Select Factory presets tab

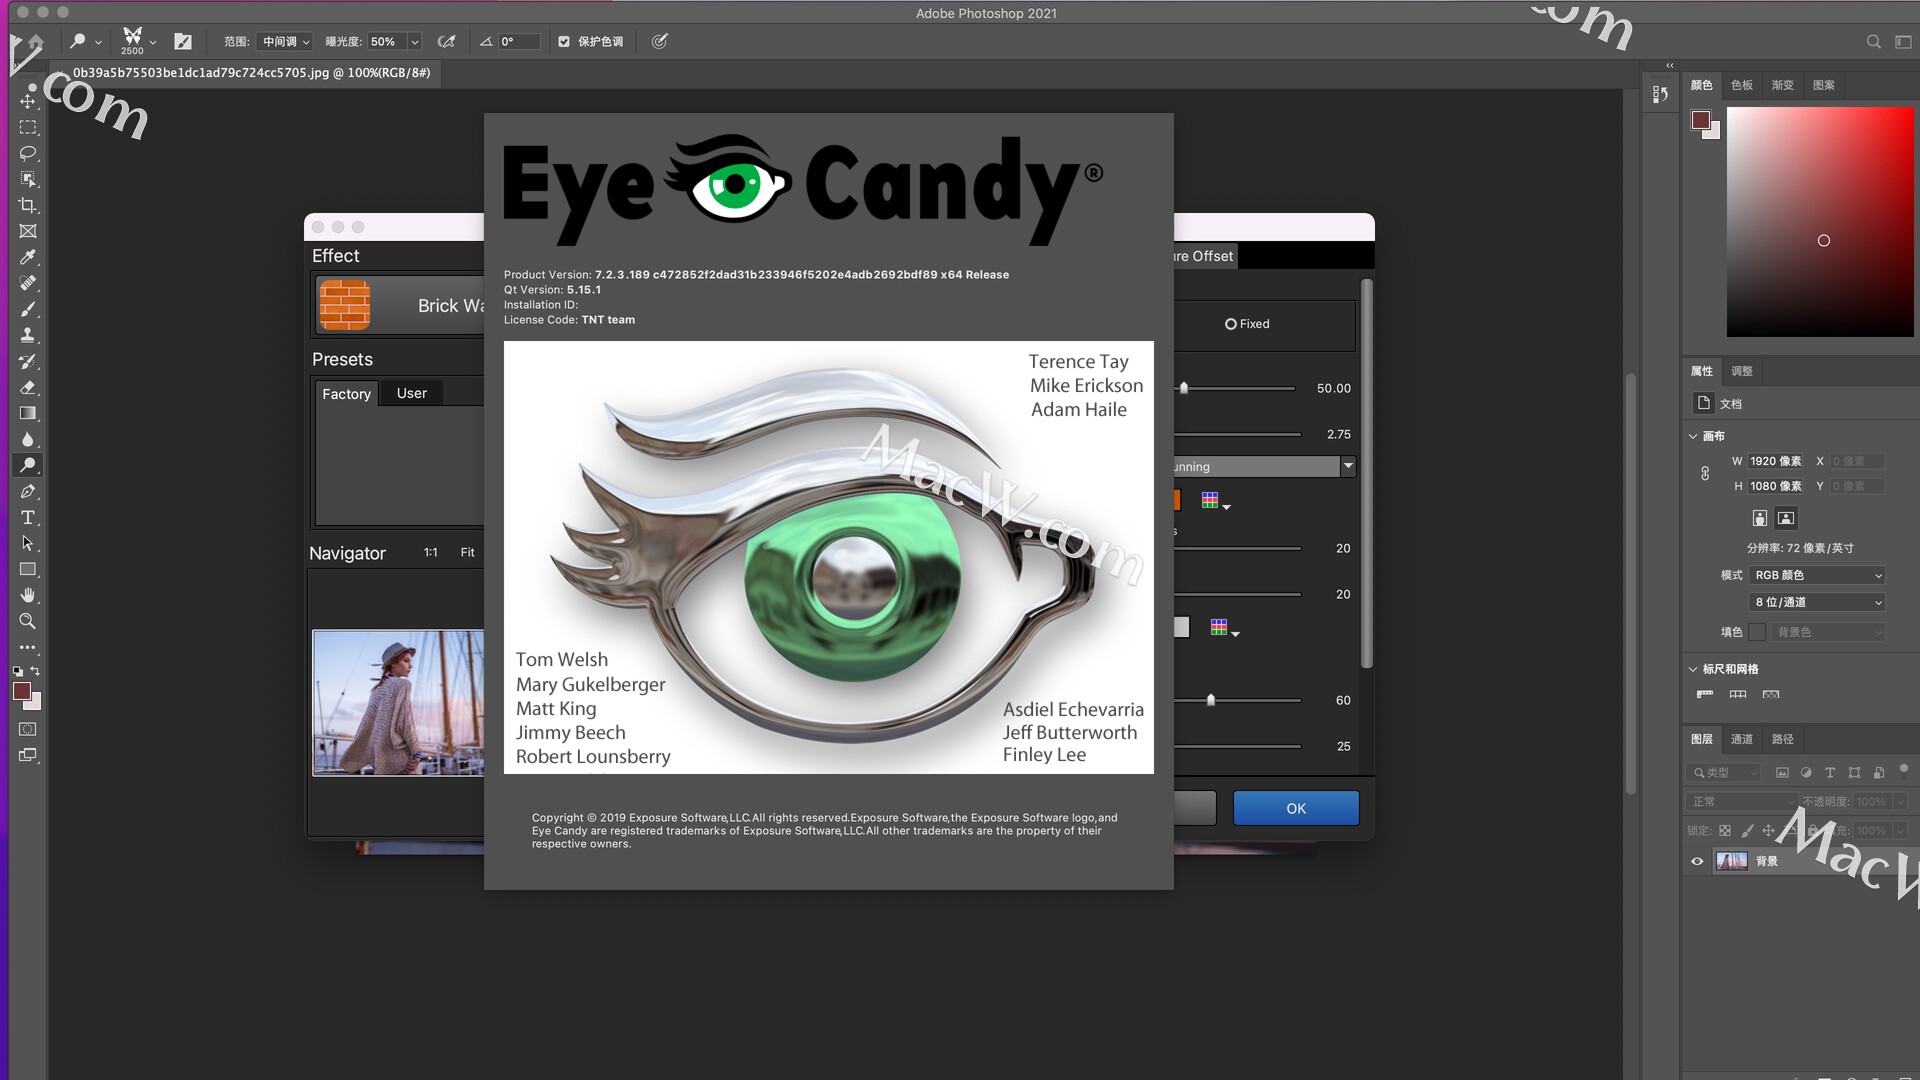[345, 393]
